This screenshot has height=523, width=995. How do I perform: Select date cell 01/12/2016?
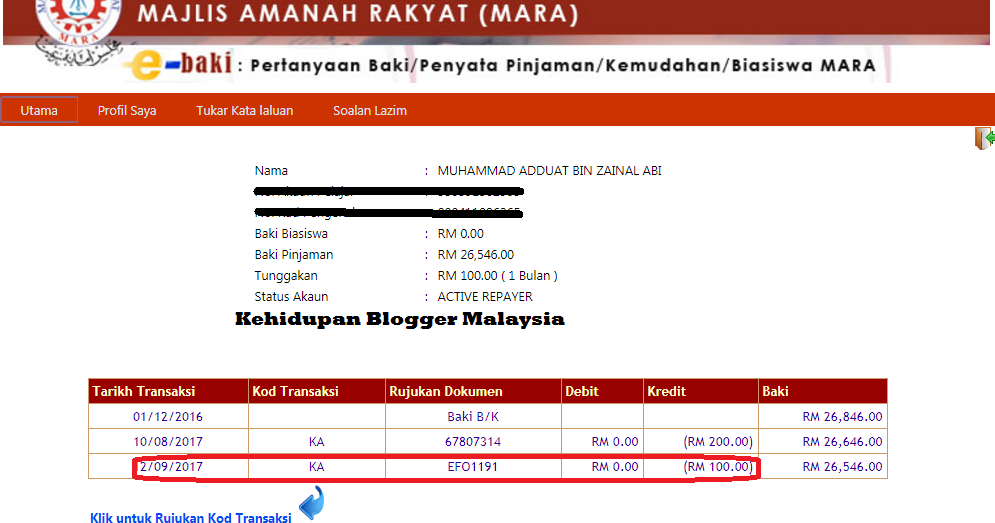click(x=168, y=416)
